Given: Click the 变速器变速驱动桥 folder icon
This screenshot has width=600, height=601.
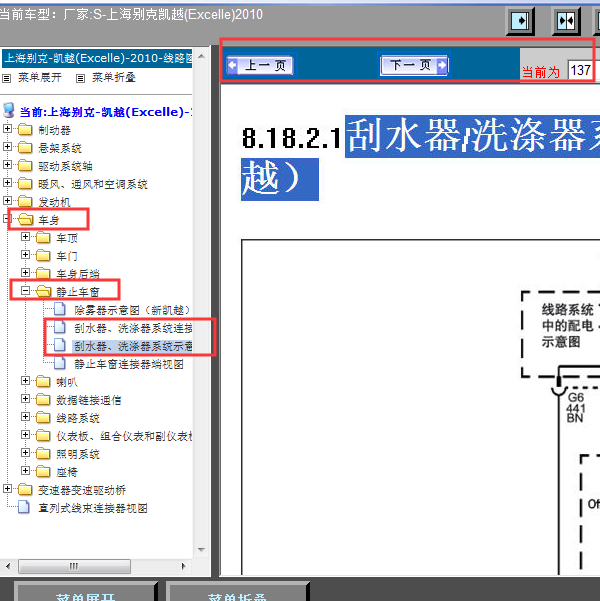Looking at the screenshot, I should click(x=25, y=490).
